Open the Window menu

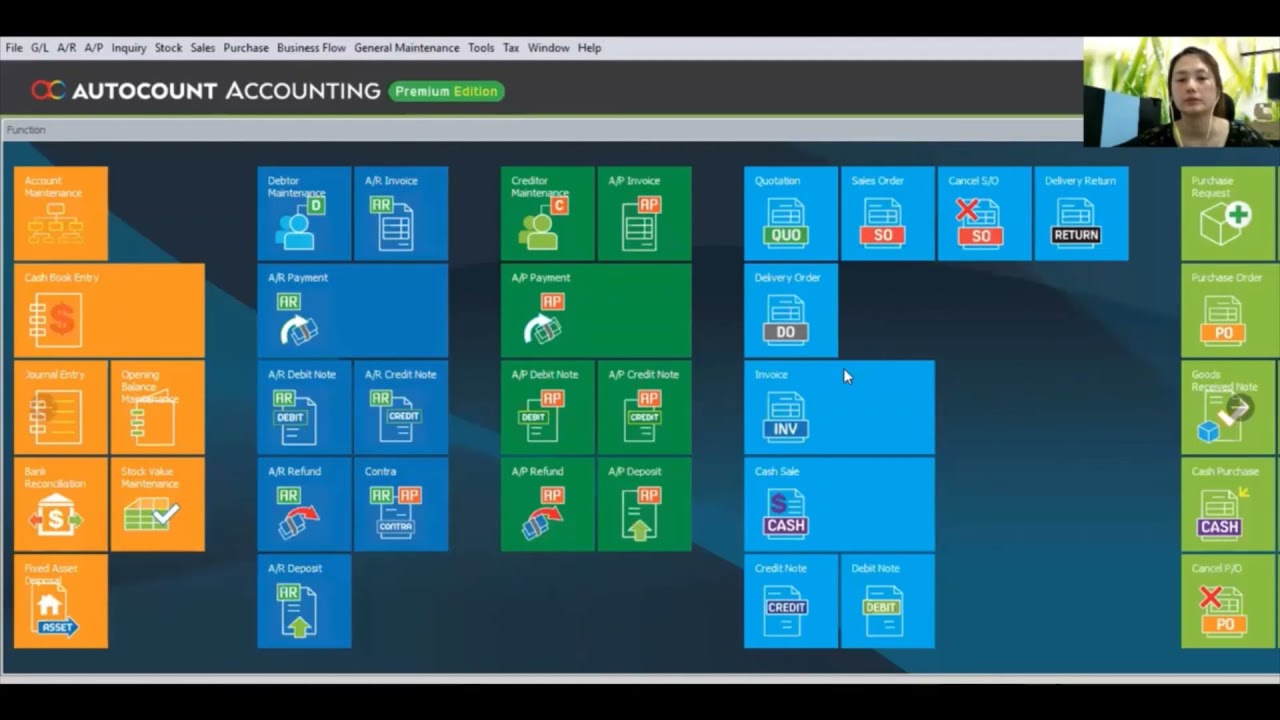click(x=549, y=48)
